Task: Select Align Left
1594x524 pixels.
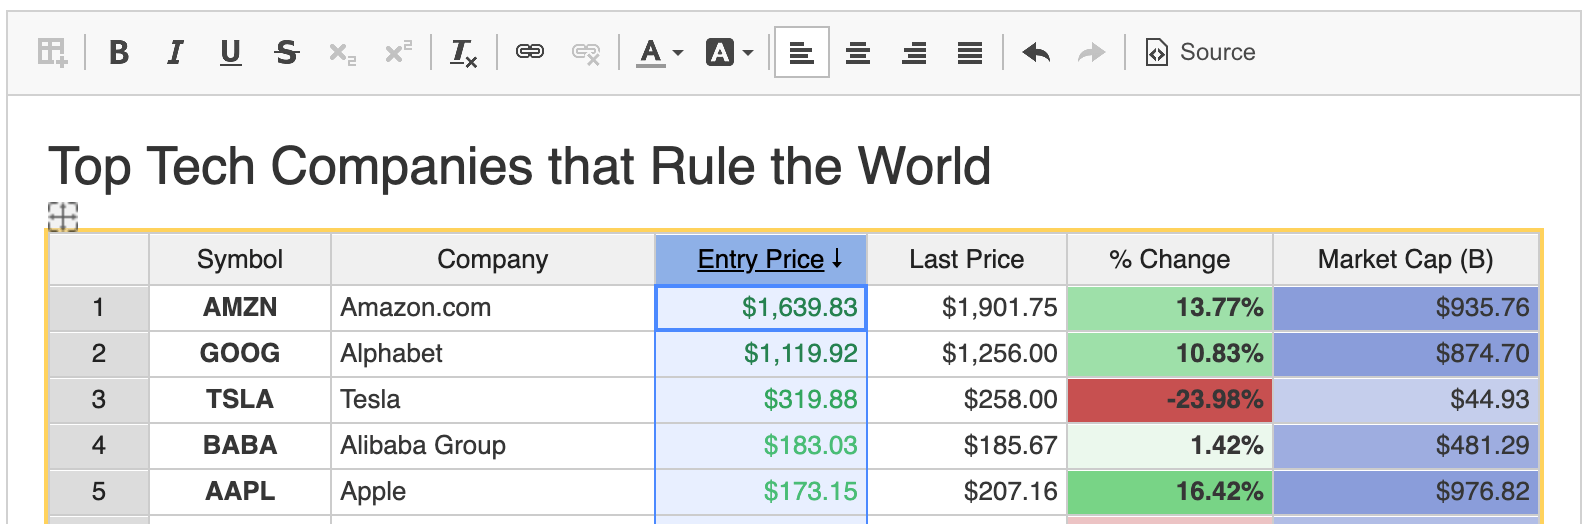Action: click(x=802, y=52)
